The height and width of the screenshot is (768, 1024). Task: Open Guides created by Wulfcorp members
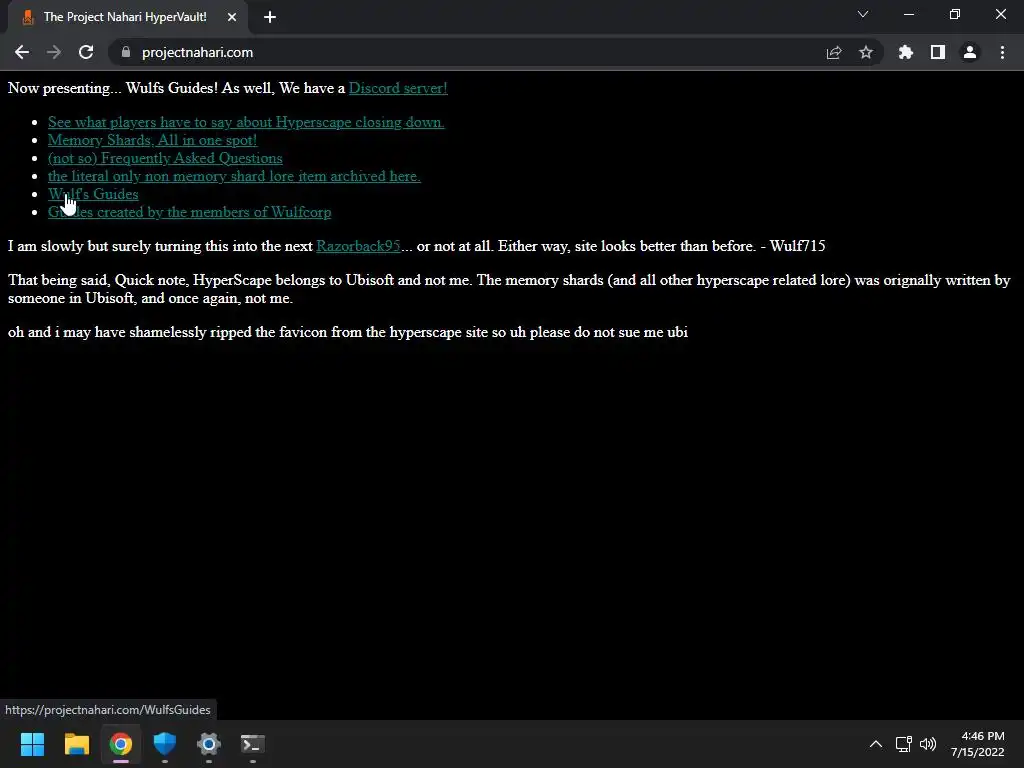(x=189, y=212)
